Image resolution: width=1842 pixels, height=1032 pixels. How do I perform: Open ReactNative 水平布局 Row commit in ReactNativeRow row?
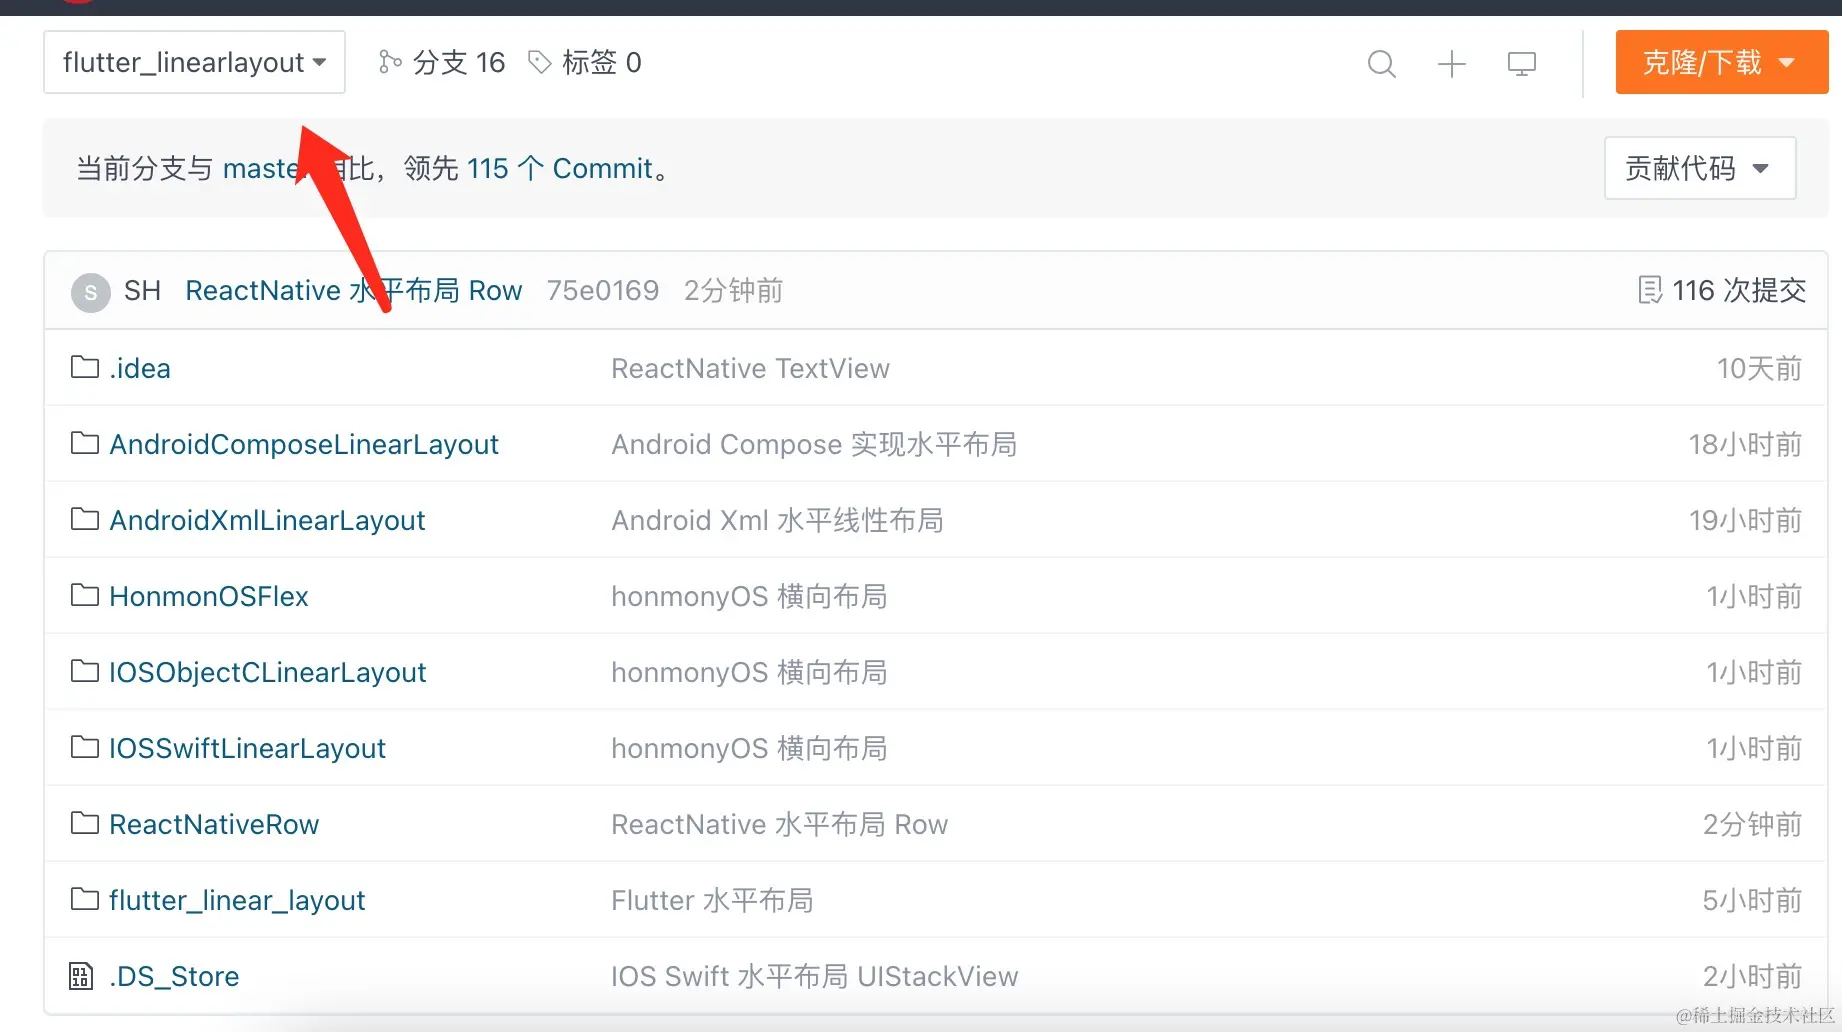pyautogui.click(x=779, y=824)
